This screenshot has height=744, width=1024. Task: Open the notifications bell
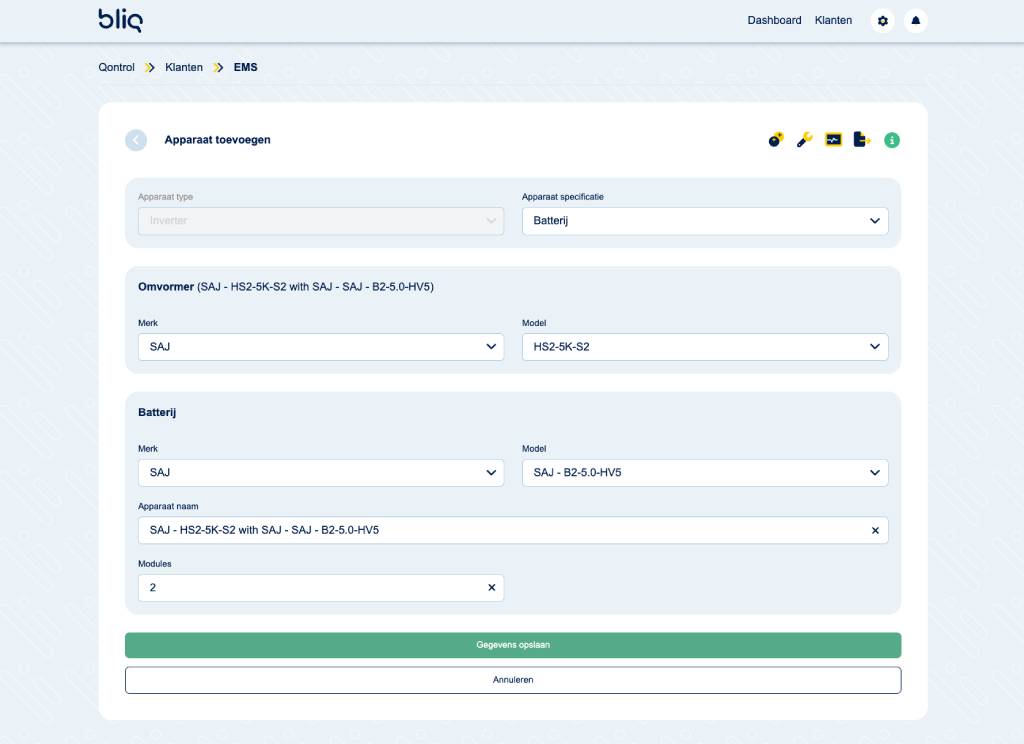[915, 21]
